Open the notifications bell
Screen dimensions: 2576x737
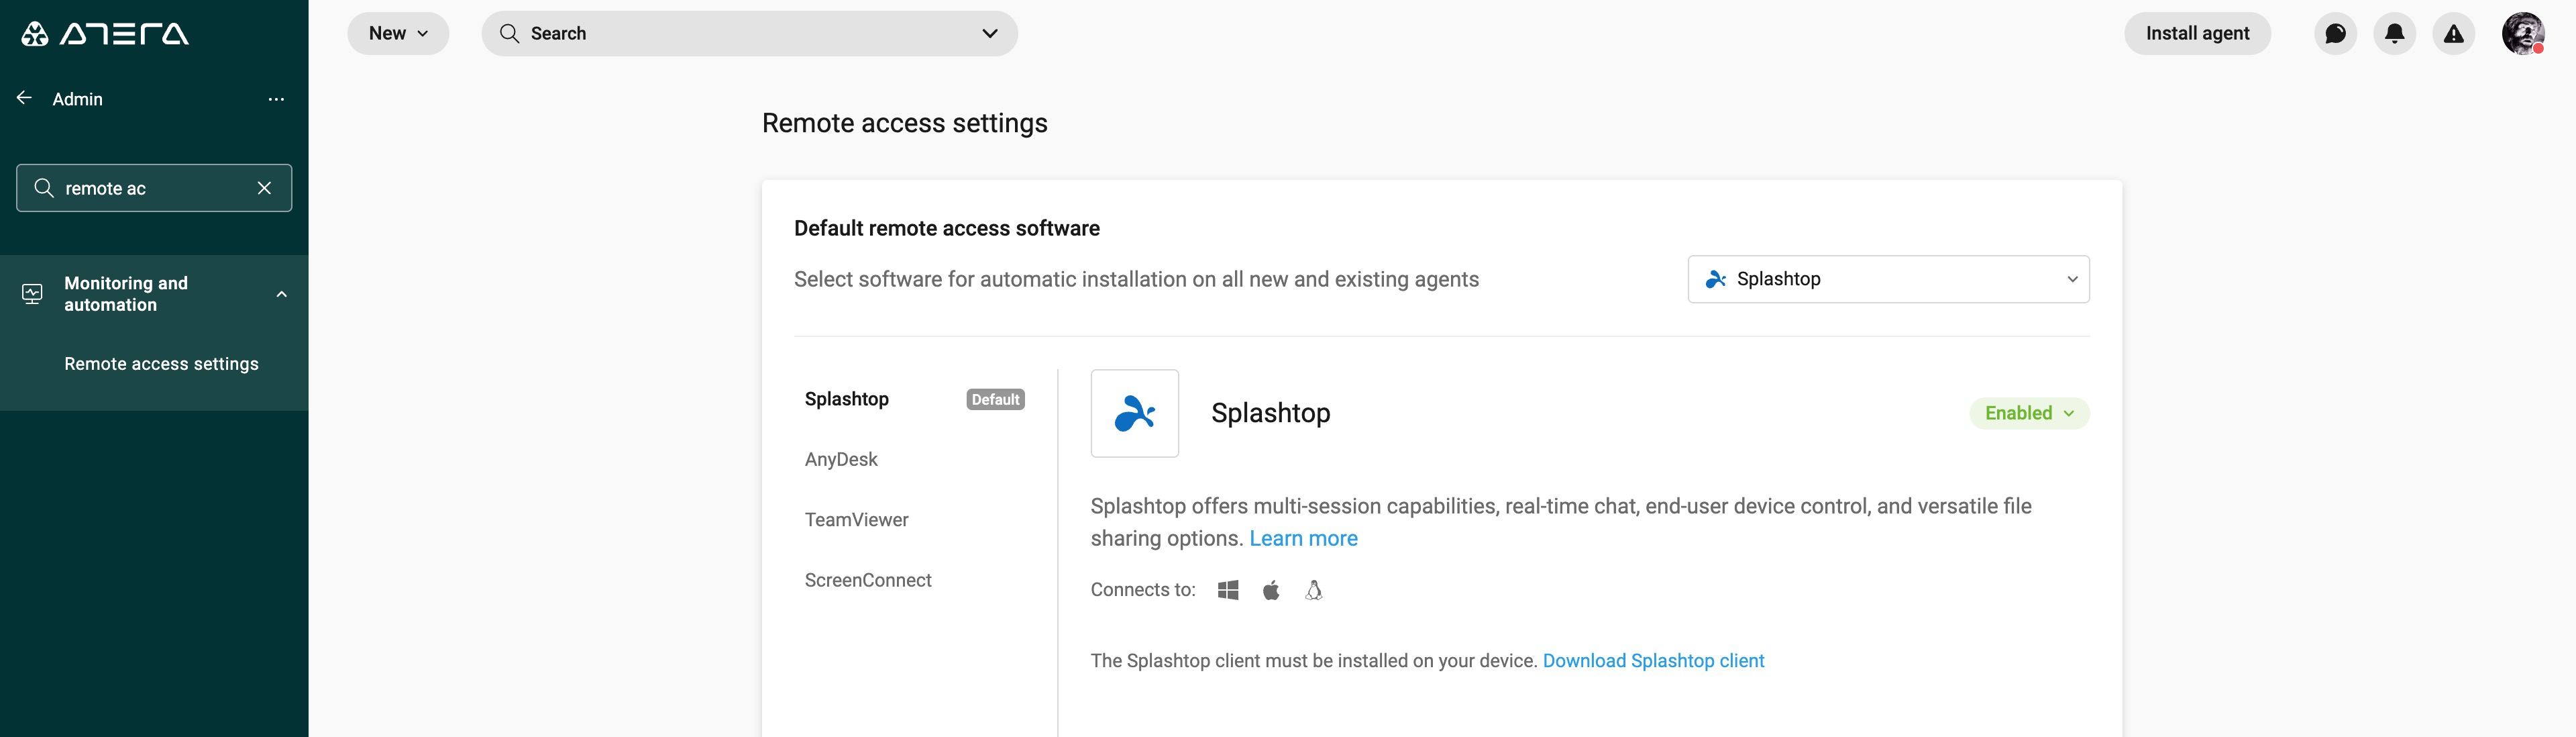[x=2394, y=33]
